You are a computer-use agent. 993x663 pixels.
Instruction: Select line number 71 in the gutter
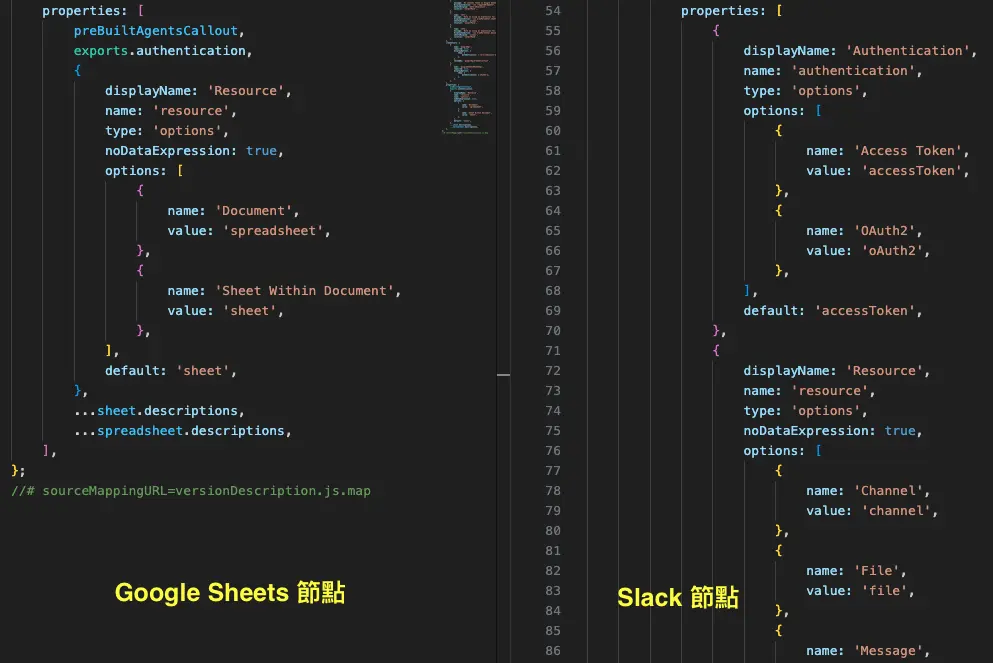click(553, 351)
